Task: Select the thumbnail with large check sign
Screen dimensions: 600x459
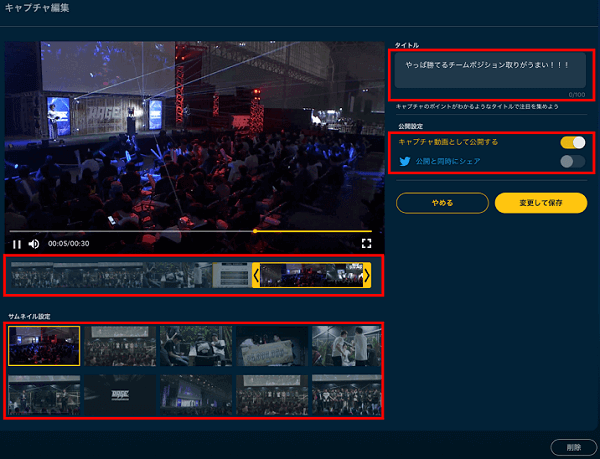Action: point(270,346)
